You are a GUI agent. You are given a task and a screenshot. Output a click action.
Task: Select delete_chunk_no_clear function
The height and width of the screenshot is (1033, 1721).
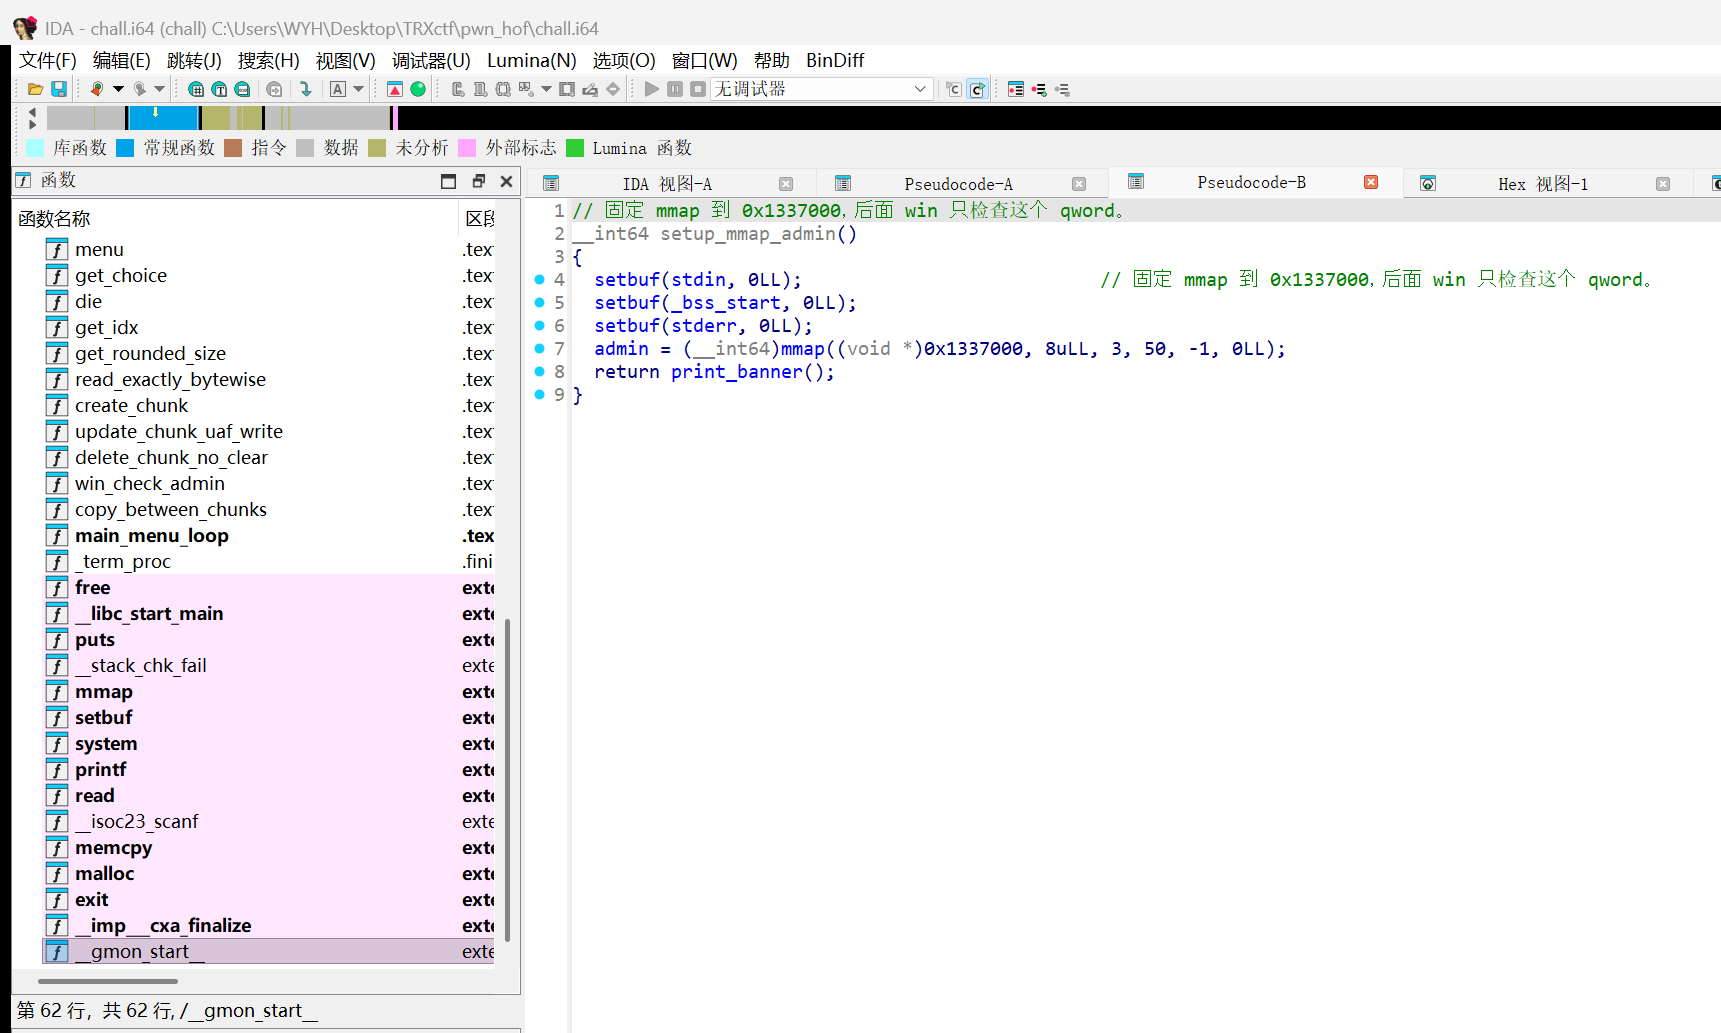[269, 457]
